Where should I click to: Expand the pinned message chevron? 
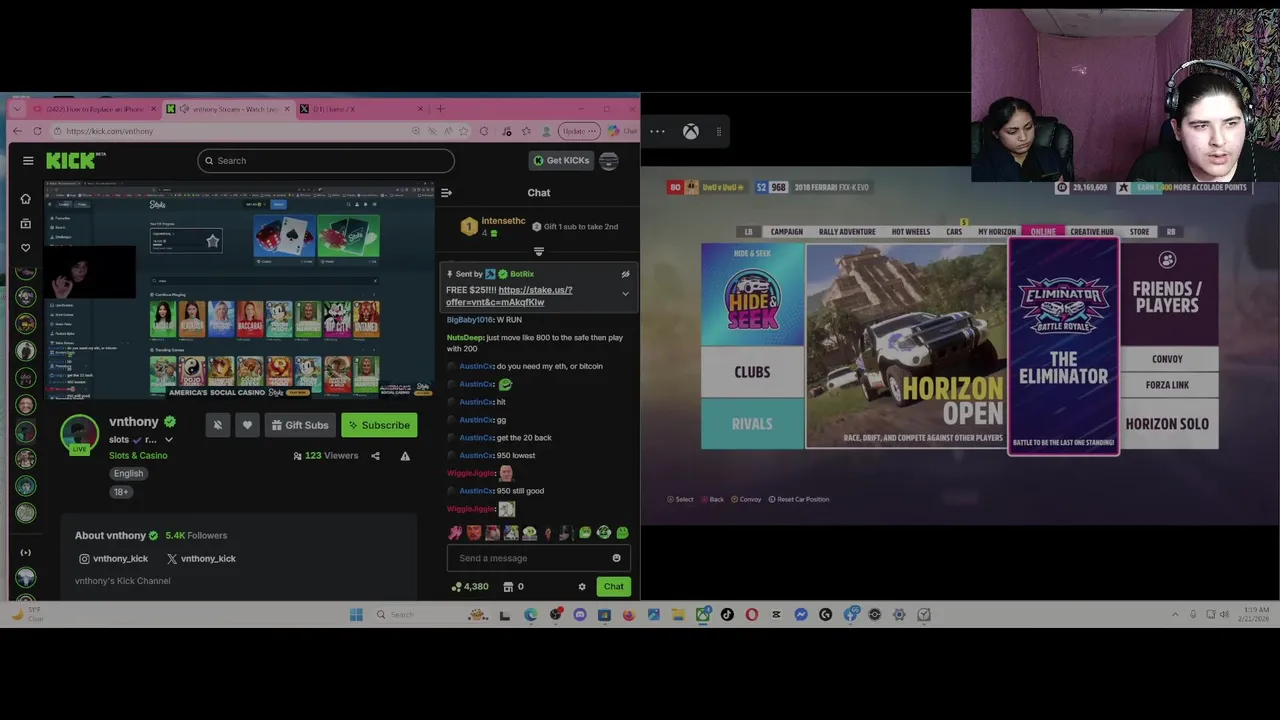(x=625, y=294)
